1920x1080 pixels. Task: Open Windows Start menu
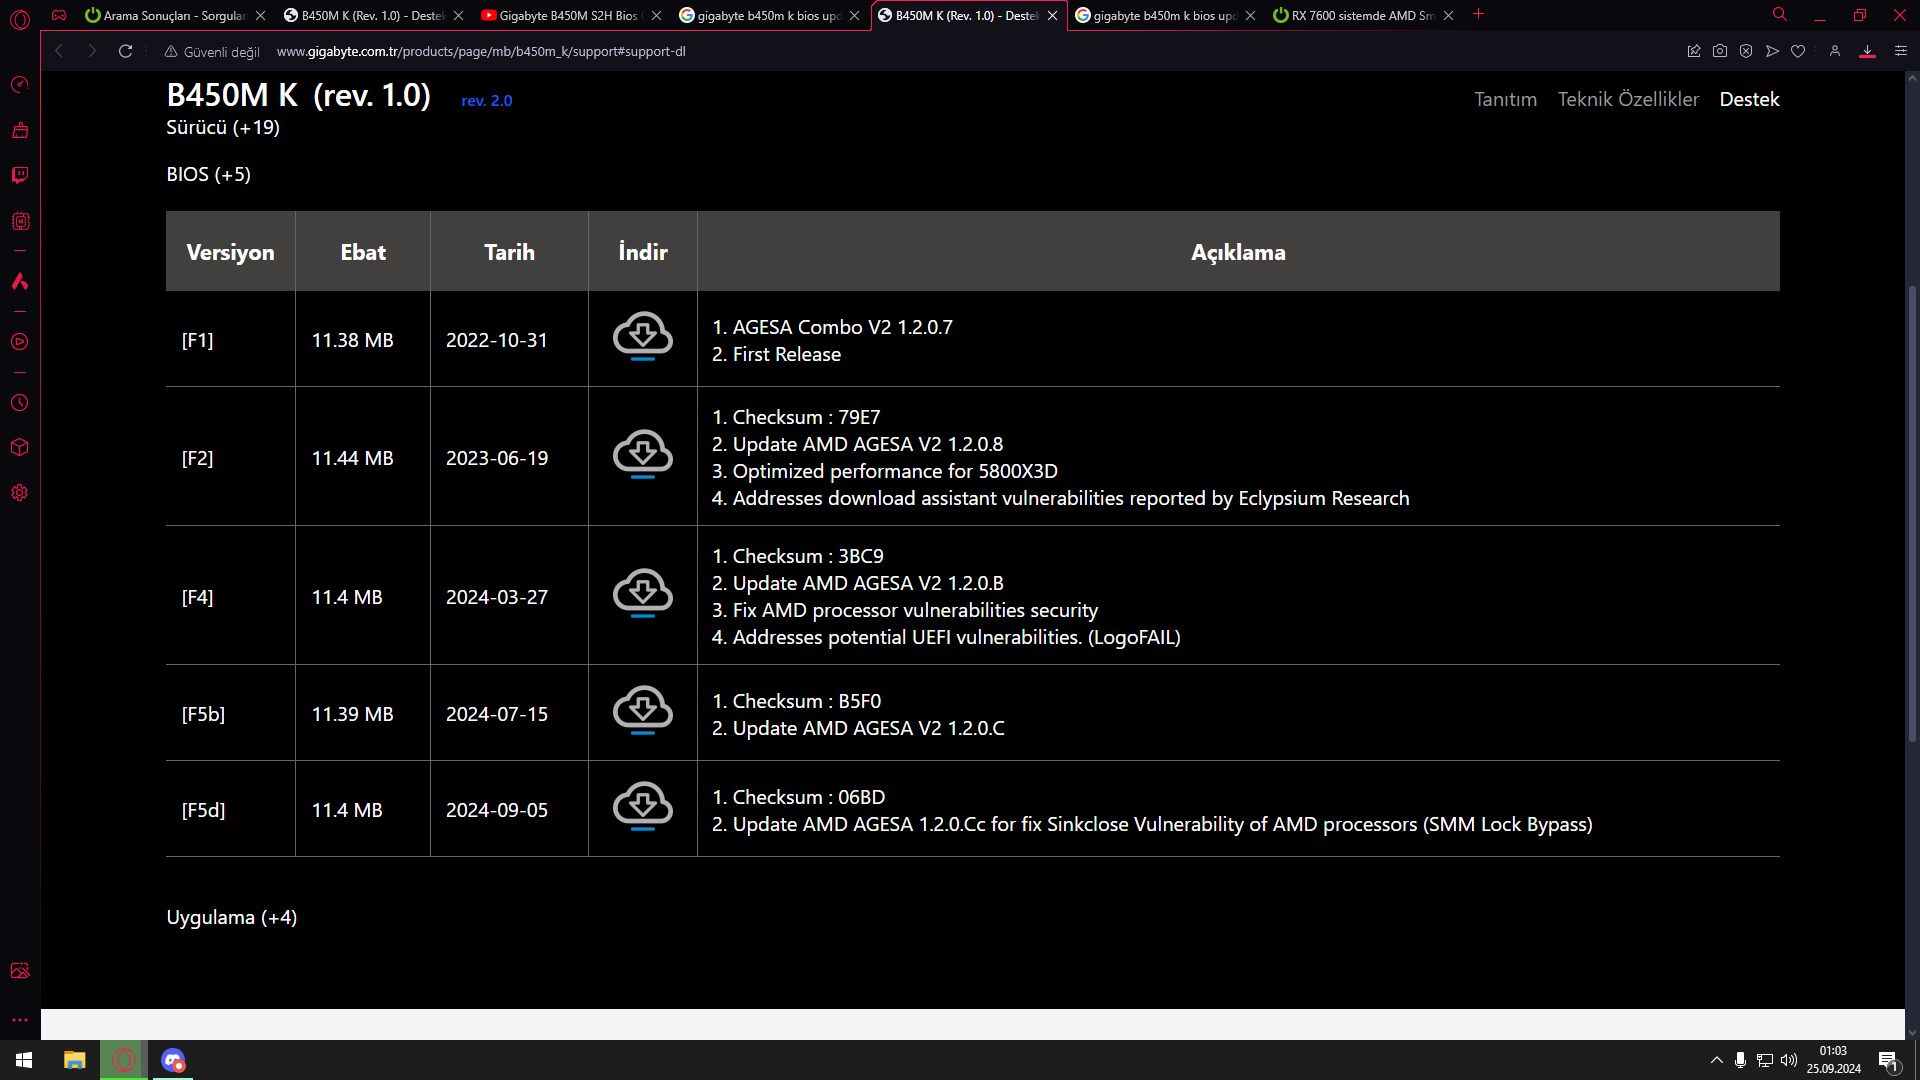[x=24, y=1060]
